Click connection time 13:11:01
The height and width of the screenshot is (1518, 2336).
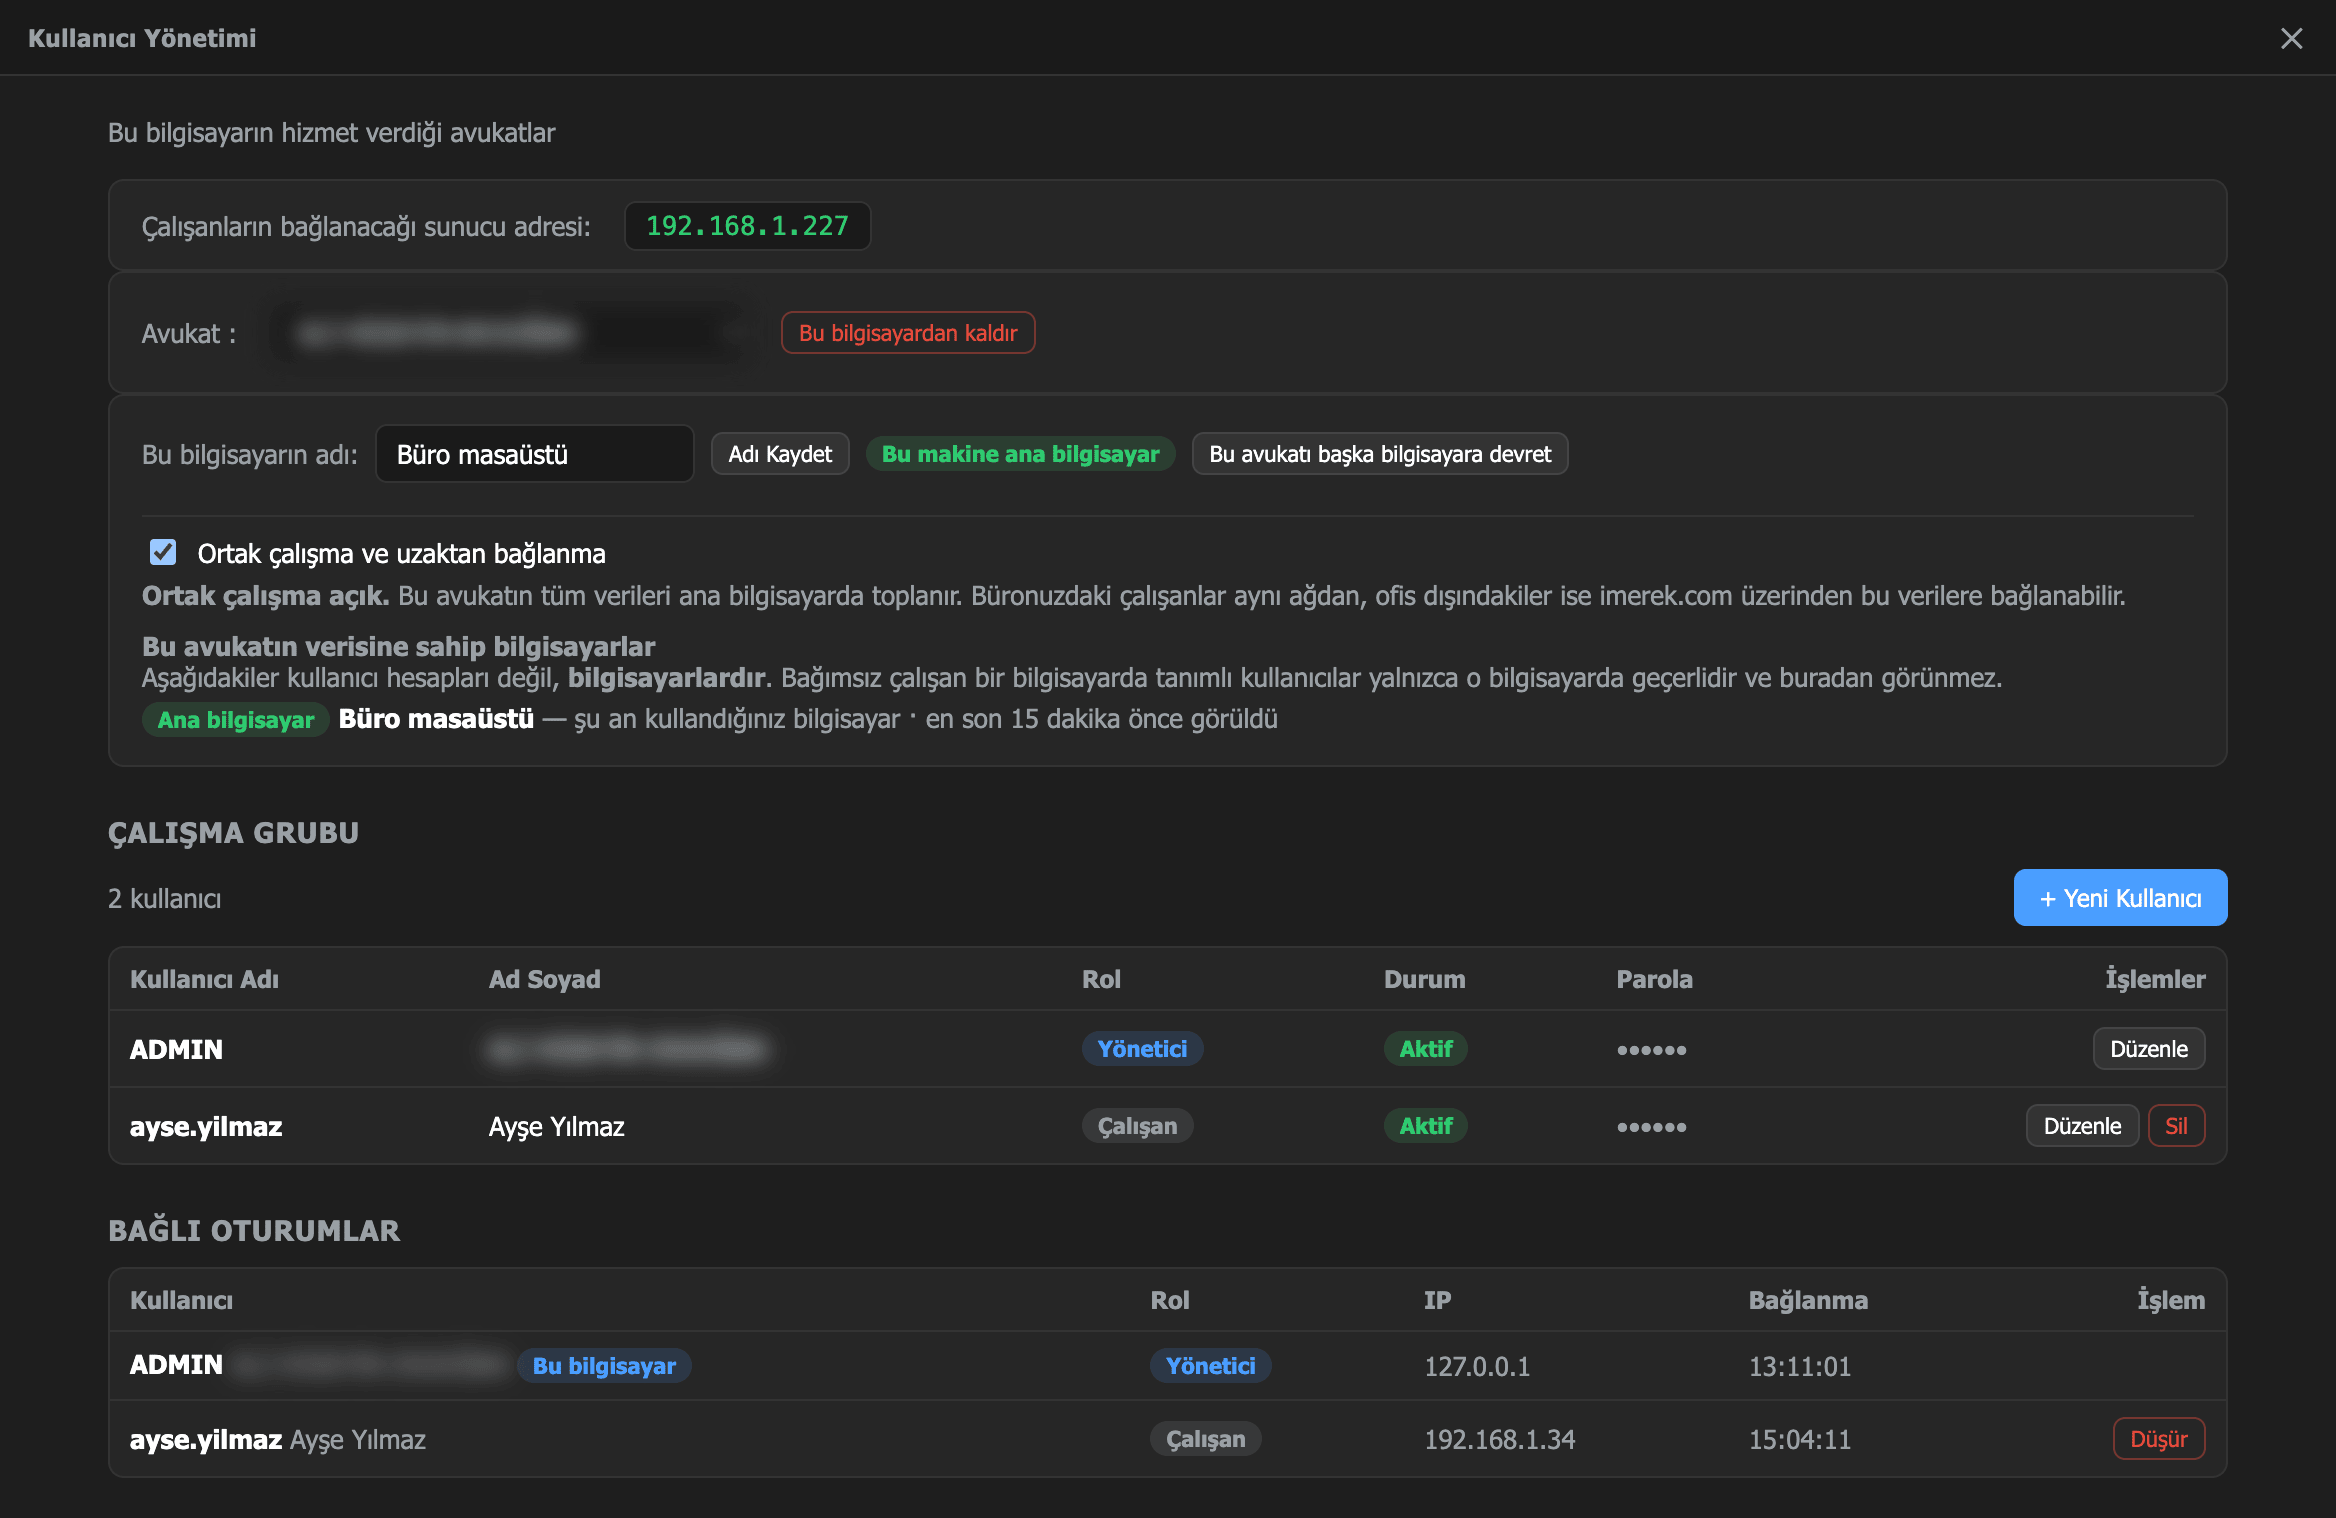1799,1367
